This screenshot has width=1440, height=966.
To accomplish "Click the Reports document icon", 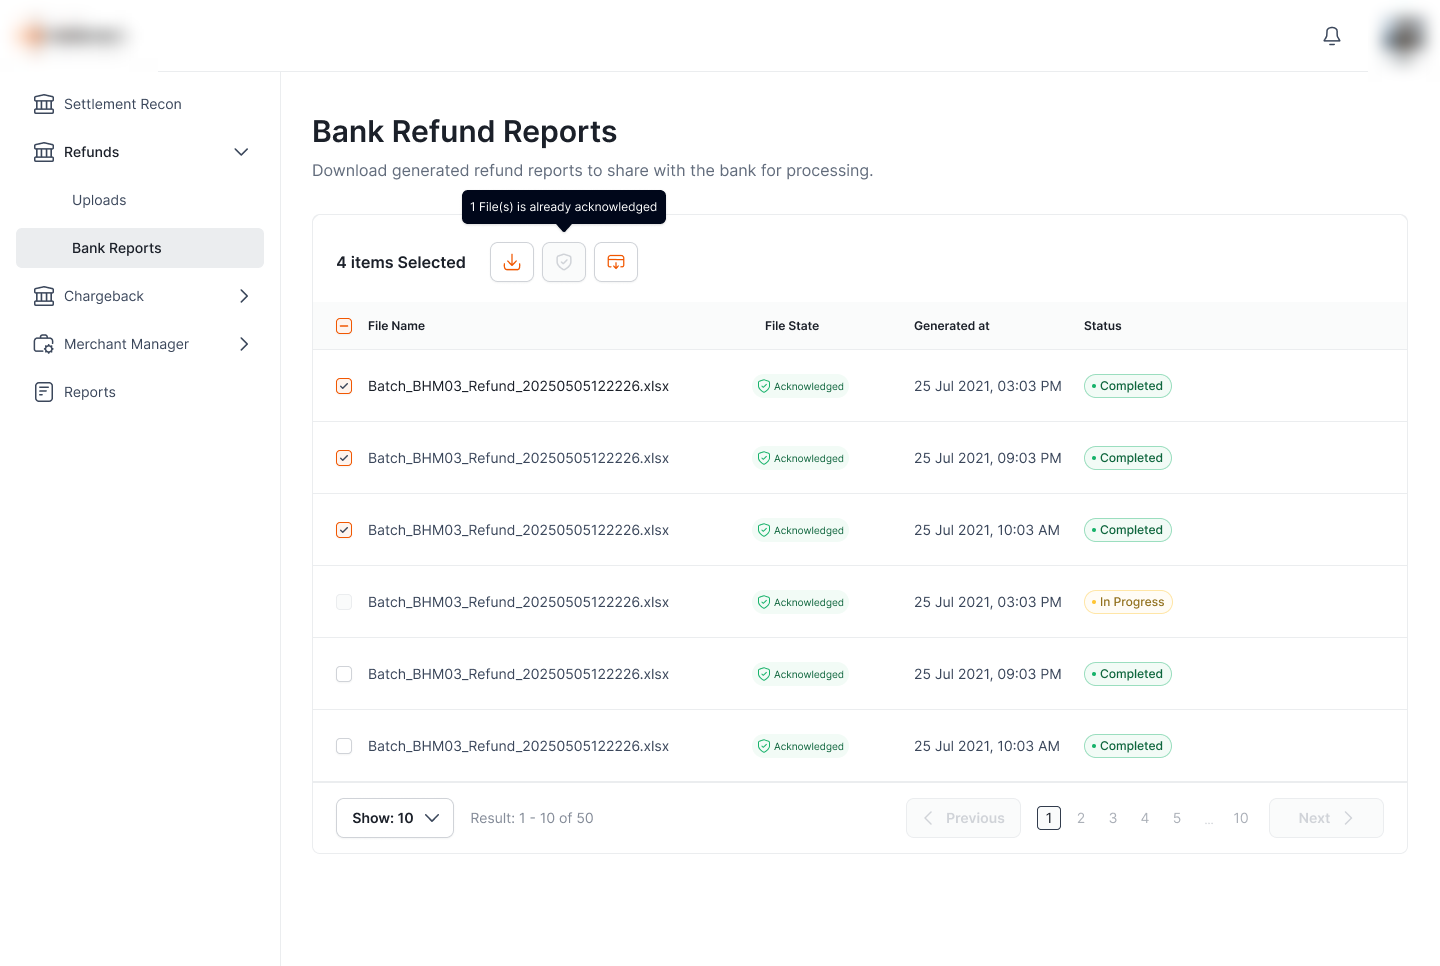I will [x=44, y=392].
